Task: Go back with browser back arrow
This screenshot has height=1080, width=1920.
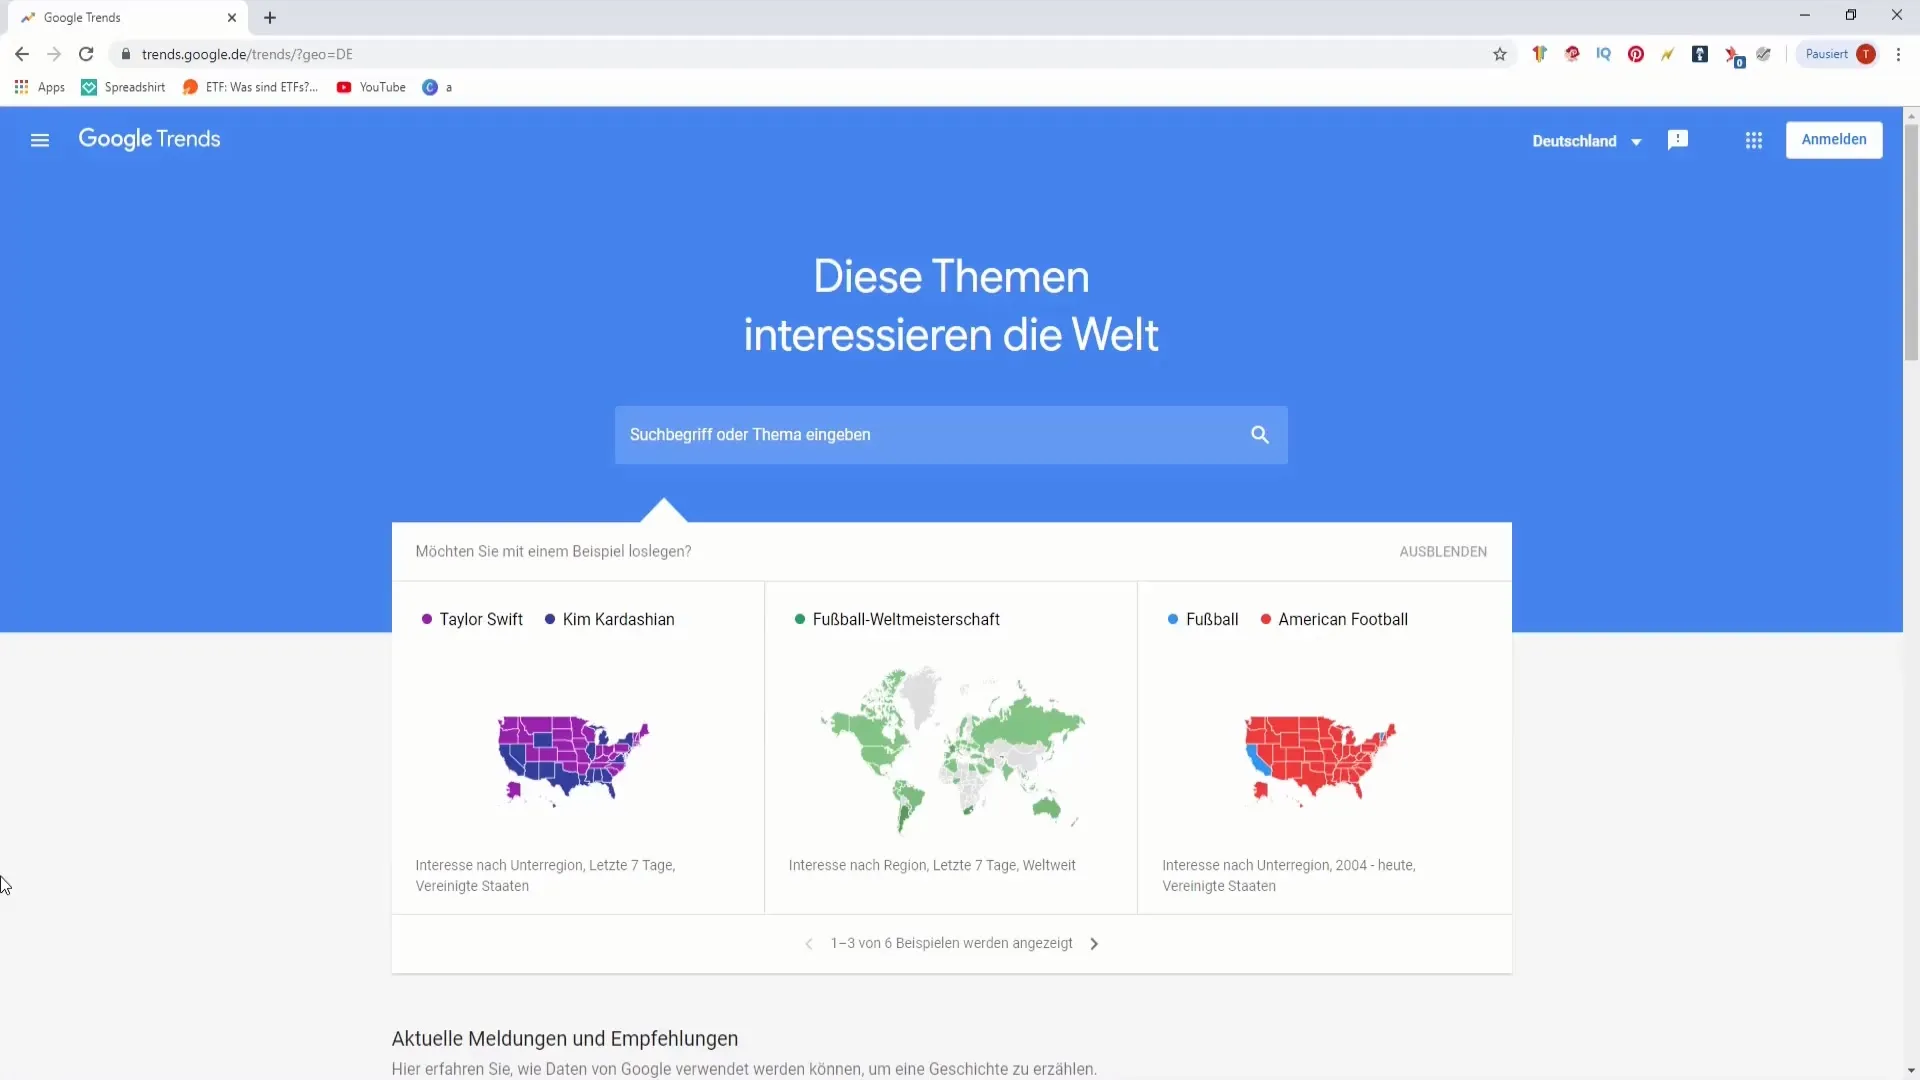Action: (x=22, y=54)
